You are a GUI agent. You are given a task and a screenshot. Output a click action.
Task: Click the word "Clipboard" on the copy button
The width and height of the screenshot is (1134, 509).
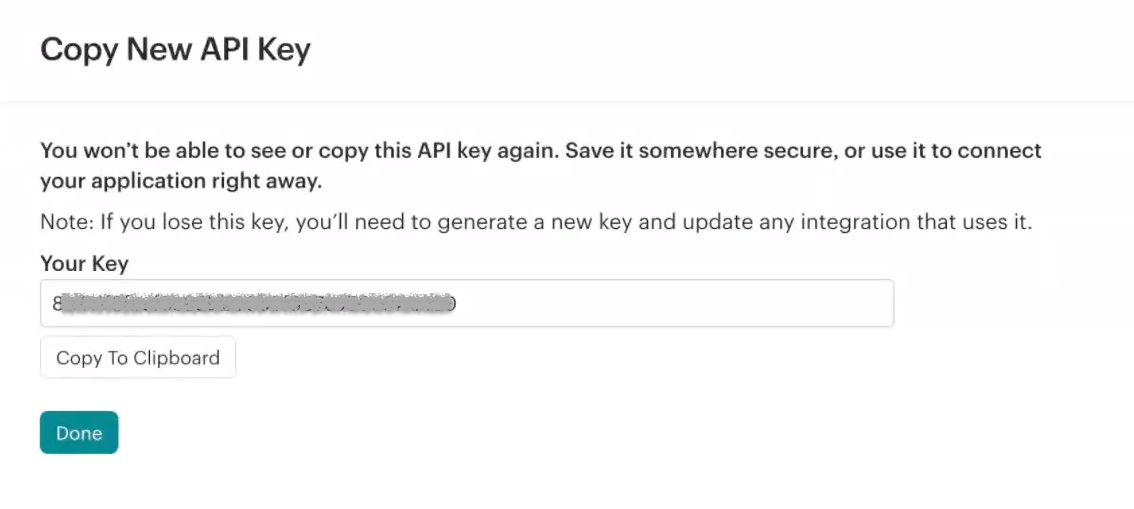[x=177, y=358]
